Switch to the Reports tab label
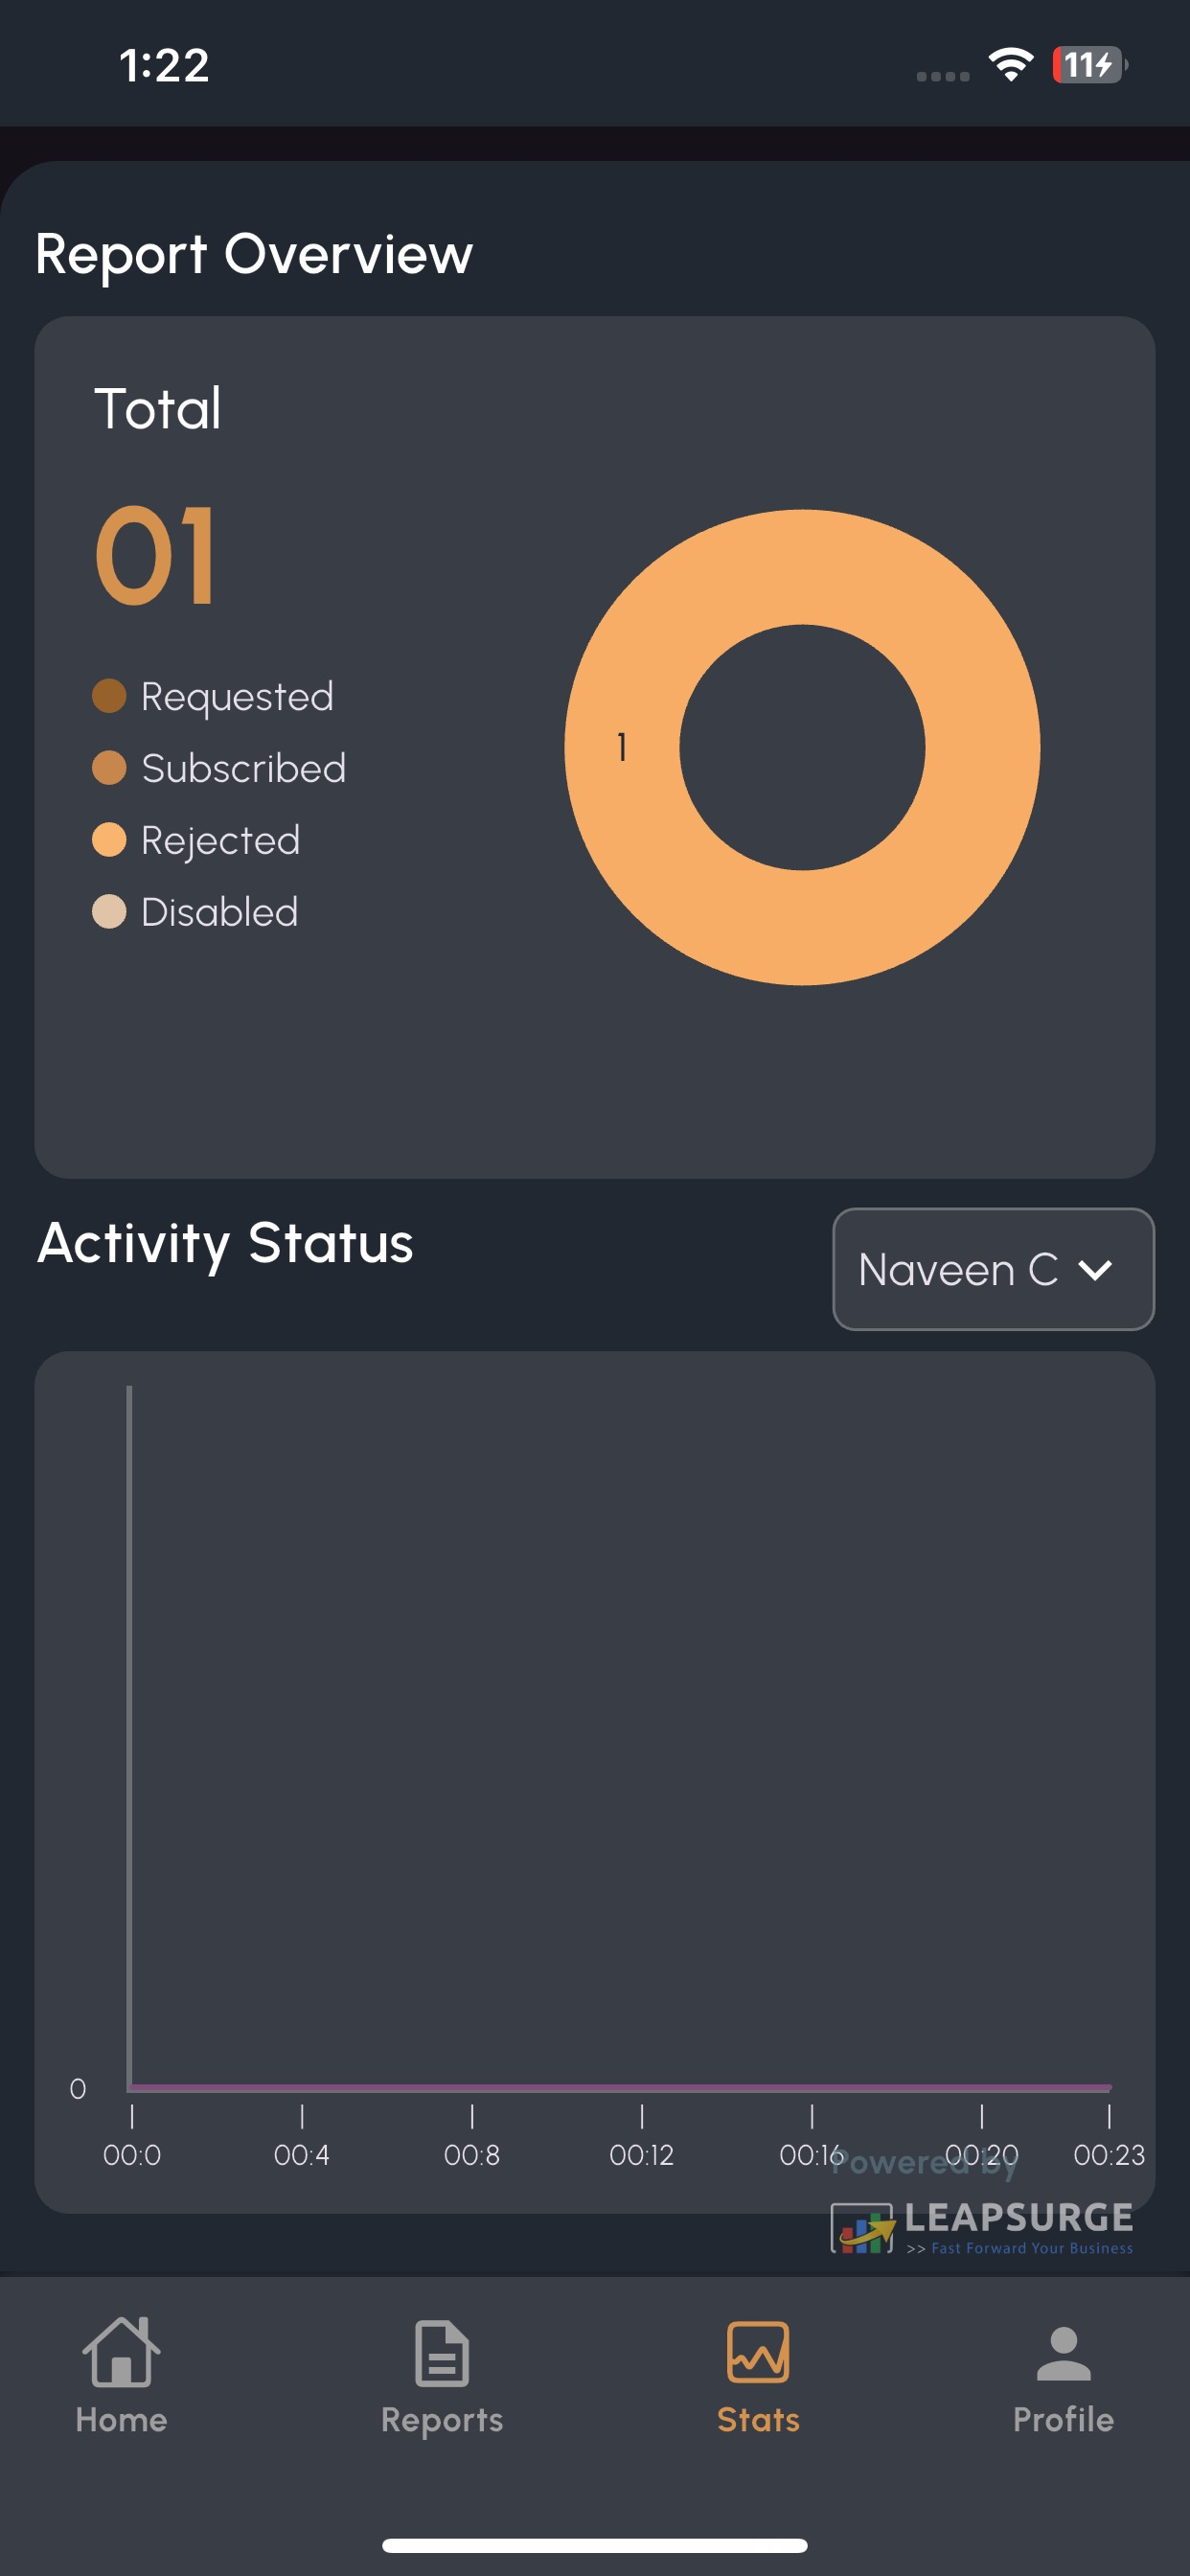This screenshot has height=2576, width=1190. (441, 2419)
